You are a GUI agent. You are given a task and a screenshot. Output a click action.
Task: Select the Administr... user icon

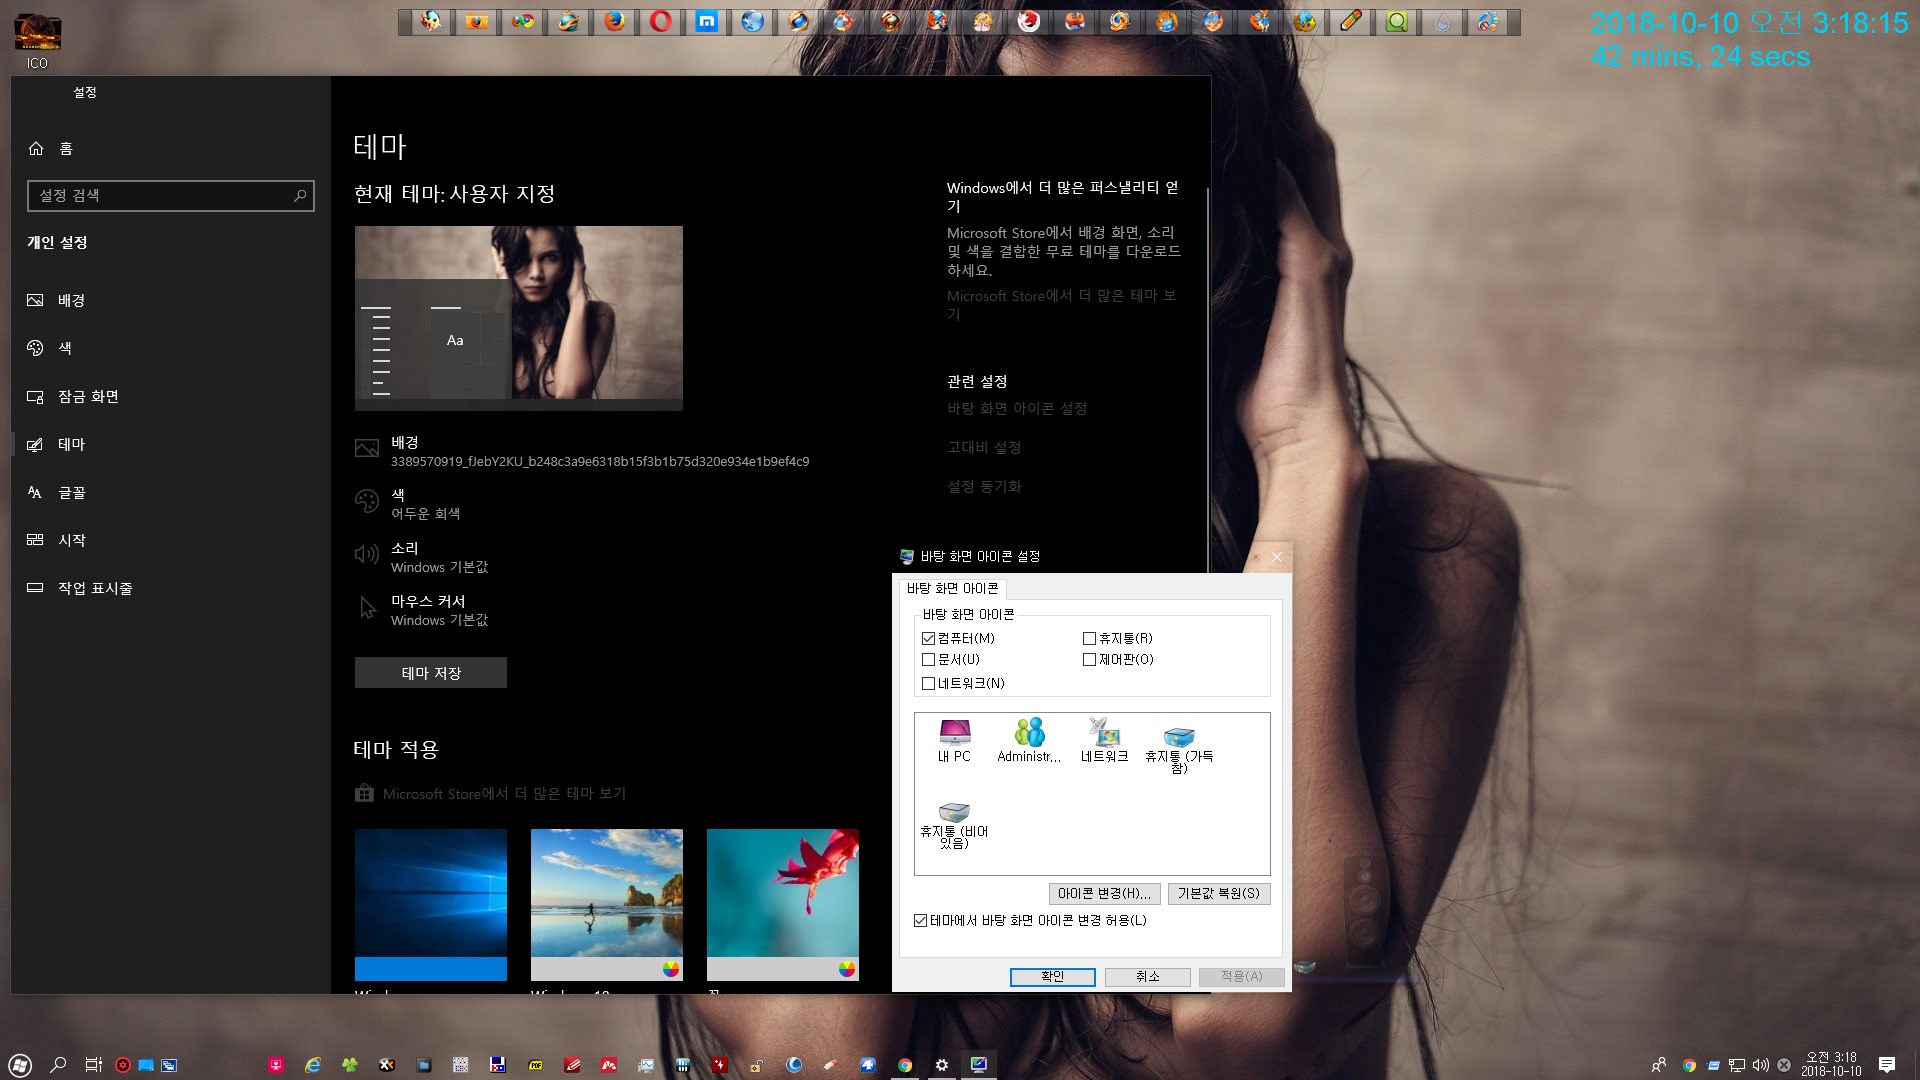(x=1029, y=741)
